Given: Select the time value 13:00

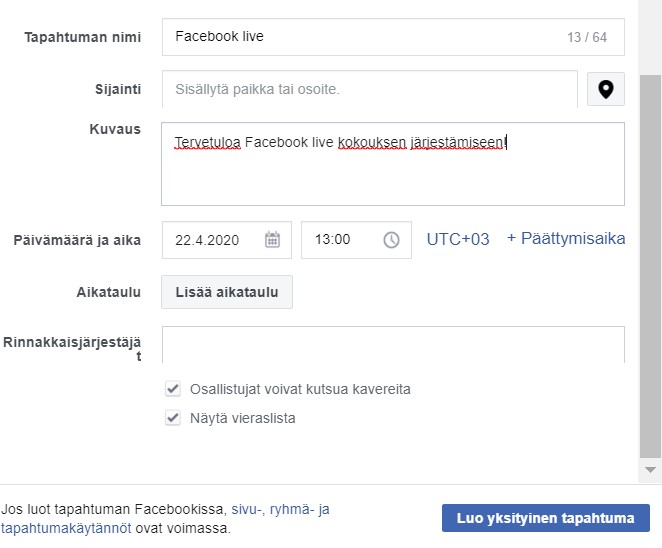Looking at the screenshot, I should (332, 240).
